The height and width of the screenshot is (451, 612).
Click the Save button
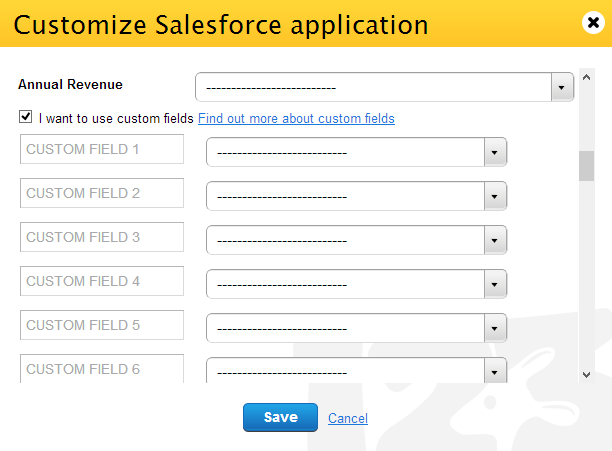point(280,417)
